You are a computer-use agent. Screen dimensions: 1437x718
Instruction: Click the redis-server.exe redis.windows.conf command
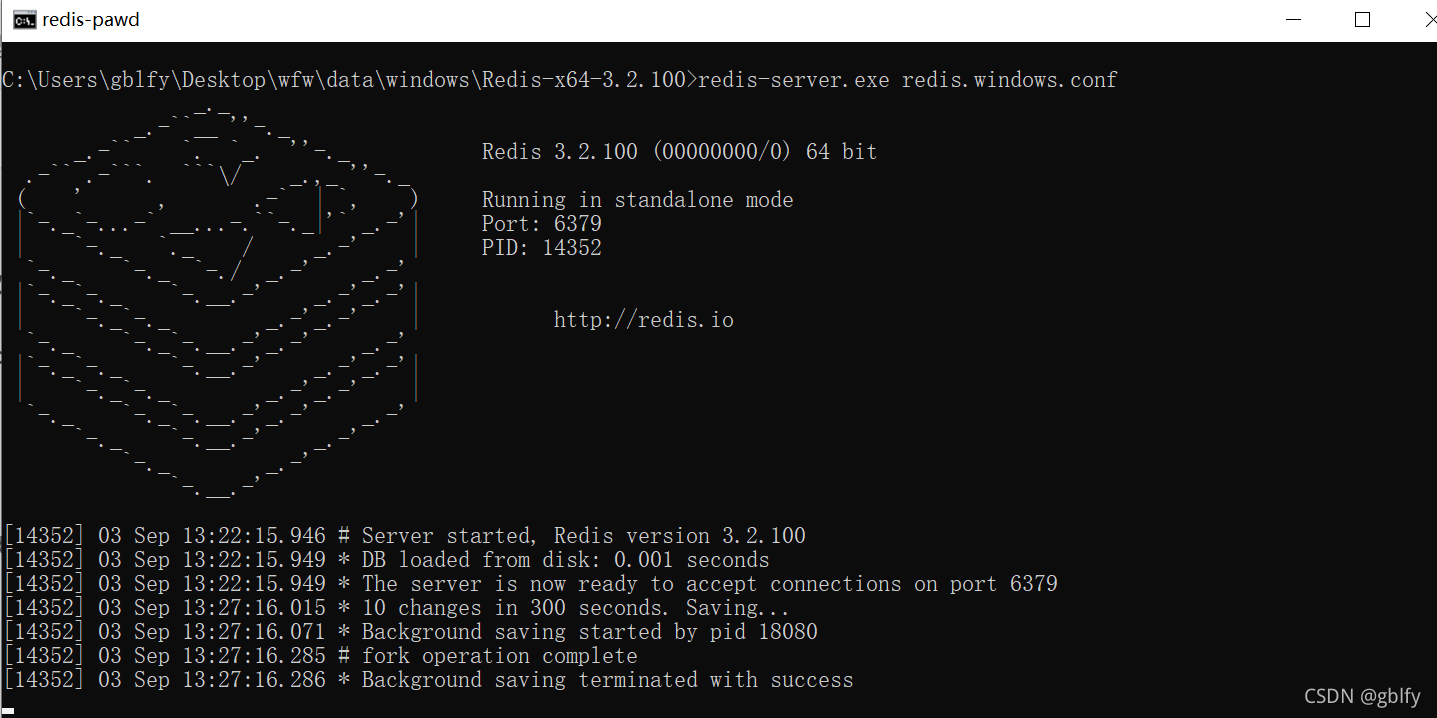click(907, 80)
